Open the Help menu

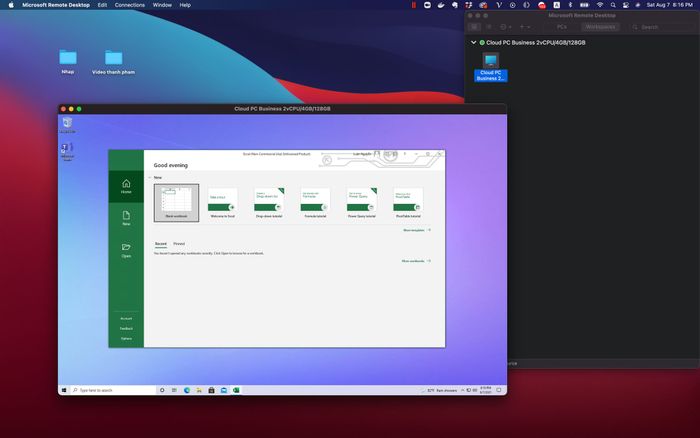185,5
